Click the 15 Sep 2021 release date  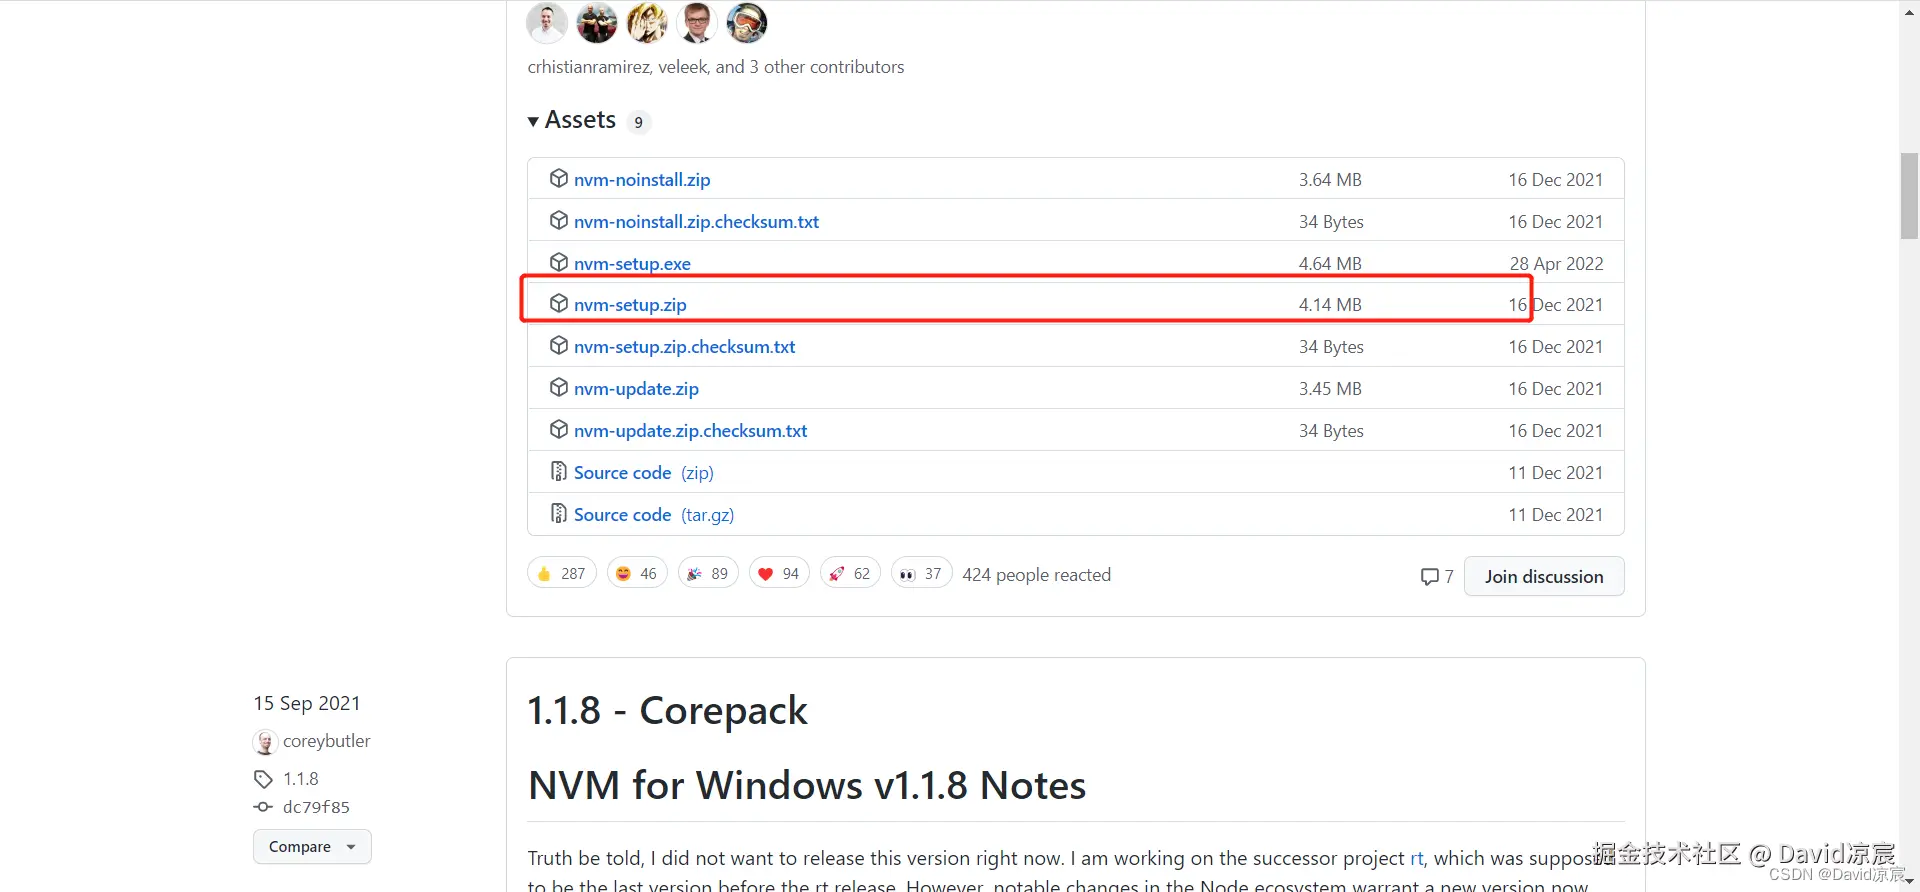[307, 704]
